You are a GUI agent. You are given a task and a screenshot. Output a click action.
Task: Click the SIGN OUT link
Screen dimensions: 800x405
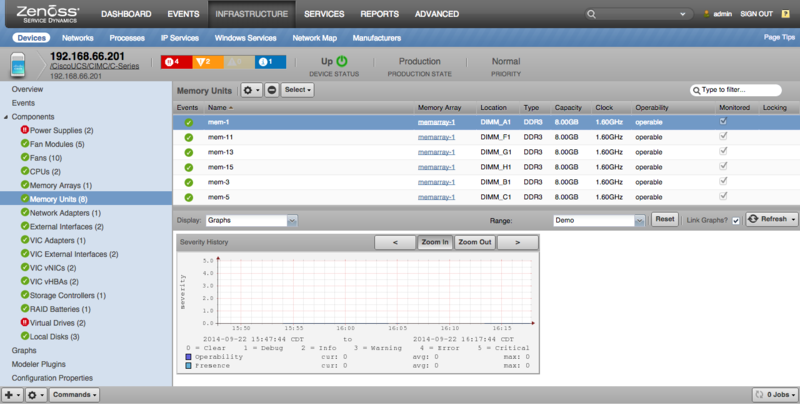click(x=757, y=14)
